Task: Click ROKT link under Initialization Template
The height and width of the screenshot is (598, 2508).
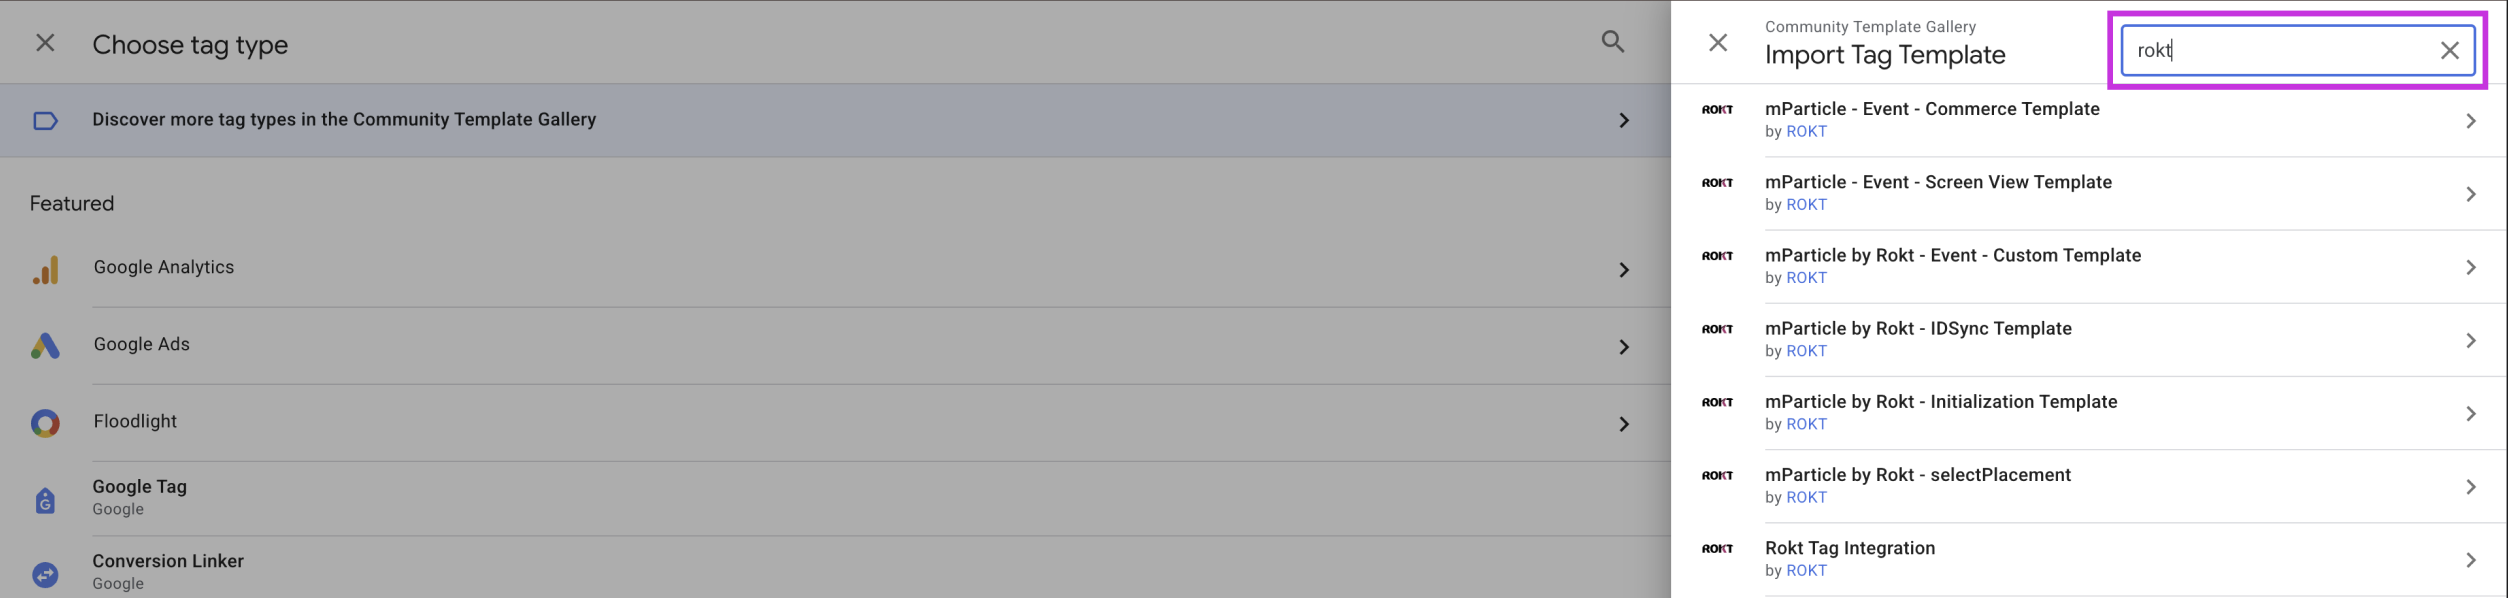Action: 1806,424
